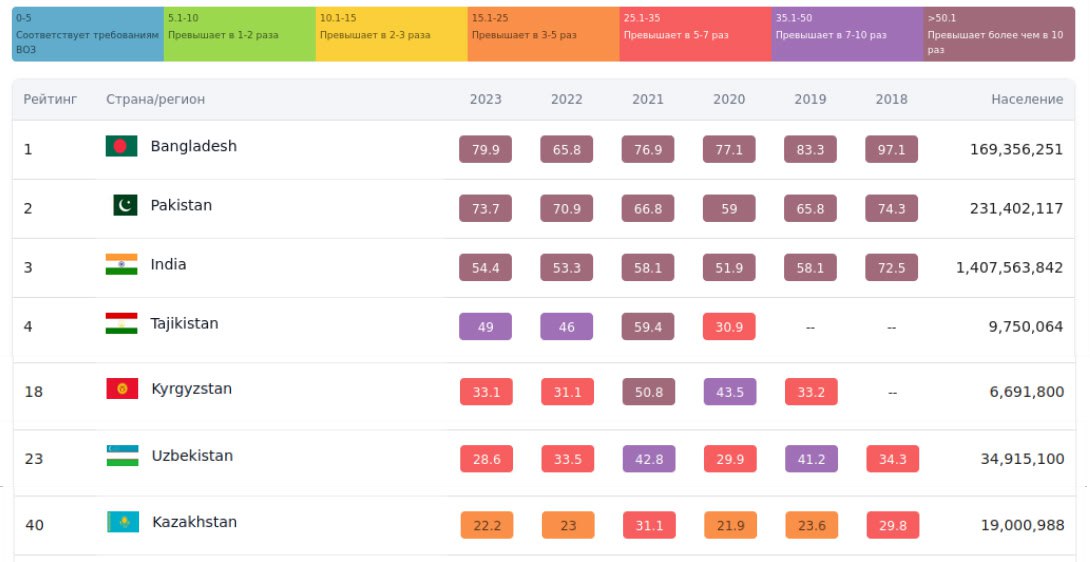Click Uzbekistan population 34,915,100
1090x562 pixels.
1023,459
